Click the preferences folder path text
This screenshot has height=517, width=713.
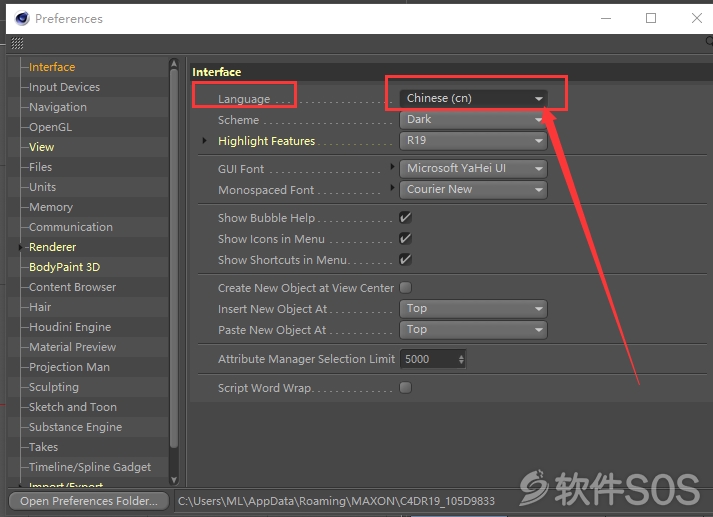(336, 501)
